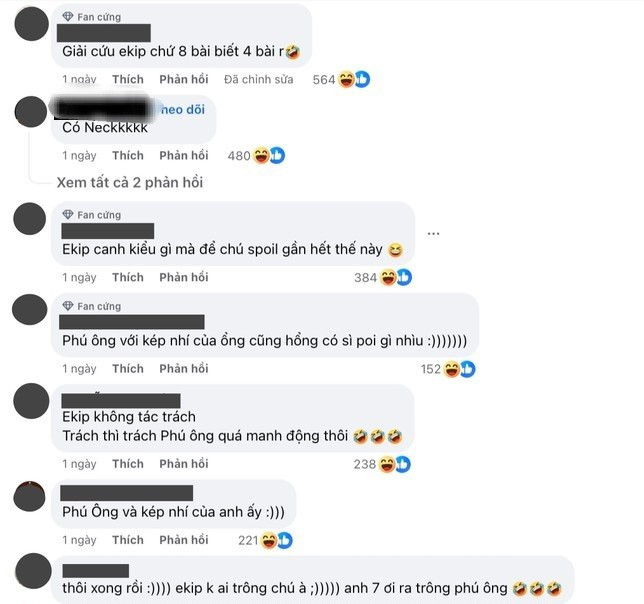The height and width of the screenshot is (604, 644).
Task: Click reaction icons beside the 480 count
Action: [269, 156]
